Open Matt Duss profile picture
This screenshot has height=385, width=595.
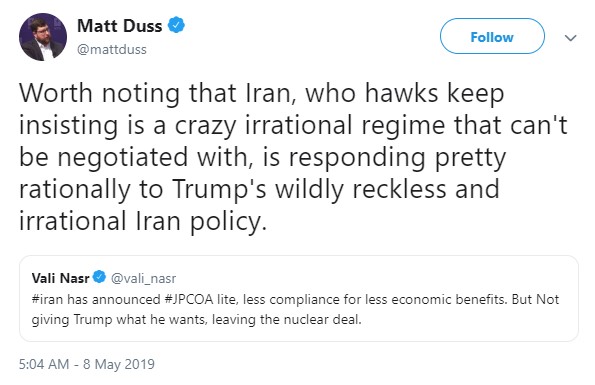click(x=43, y=37)
